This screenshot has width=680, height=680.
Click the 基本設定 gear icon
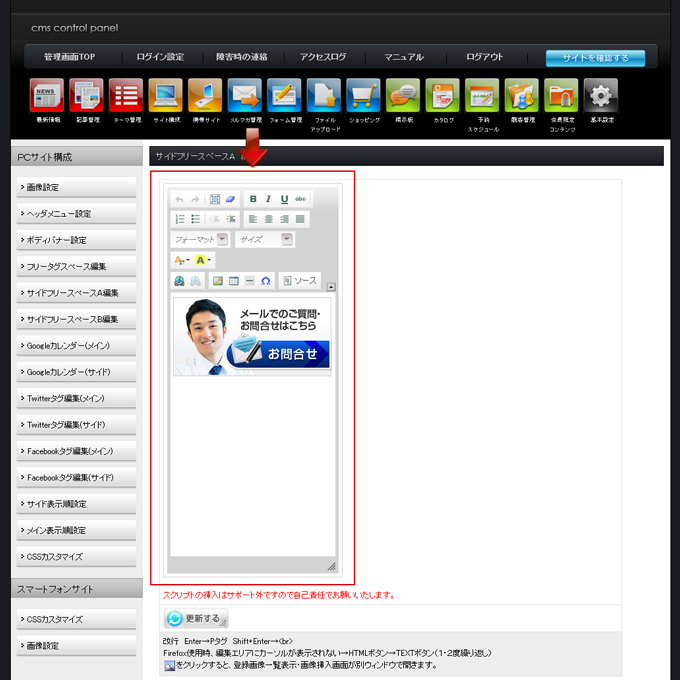[600, 97]
